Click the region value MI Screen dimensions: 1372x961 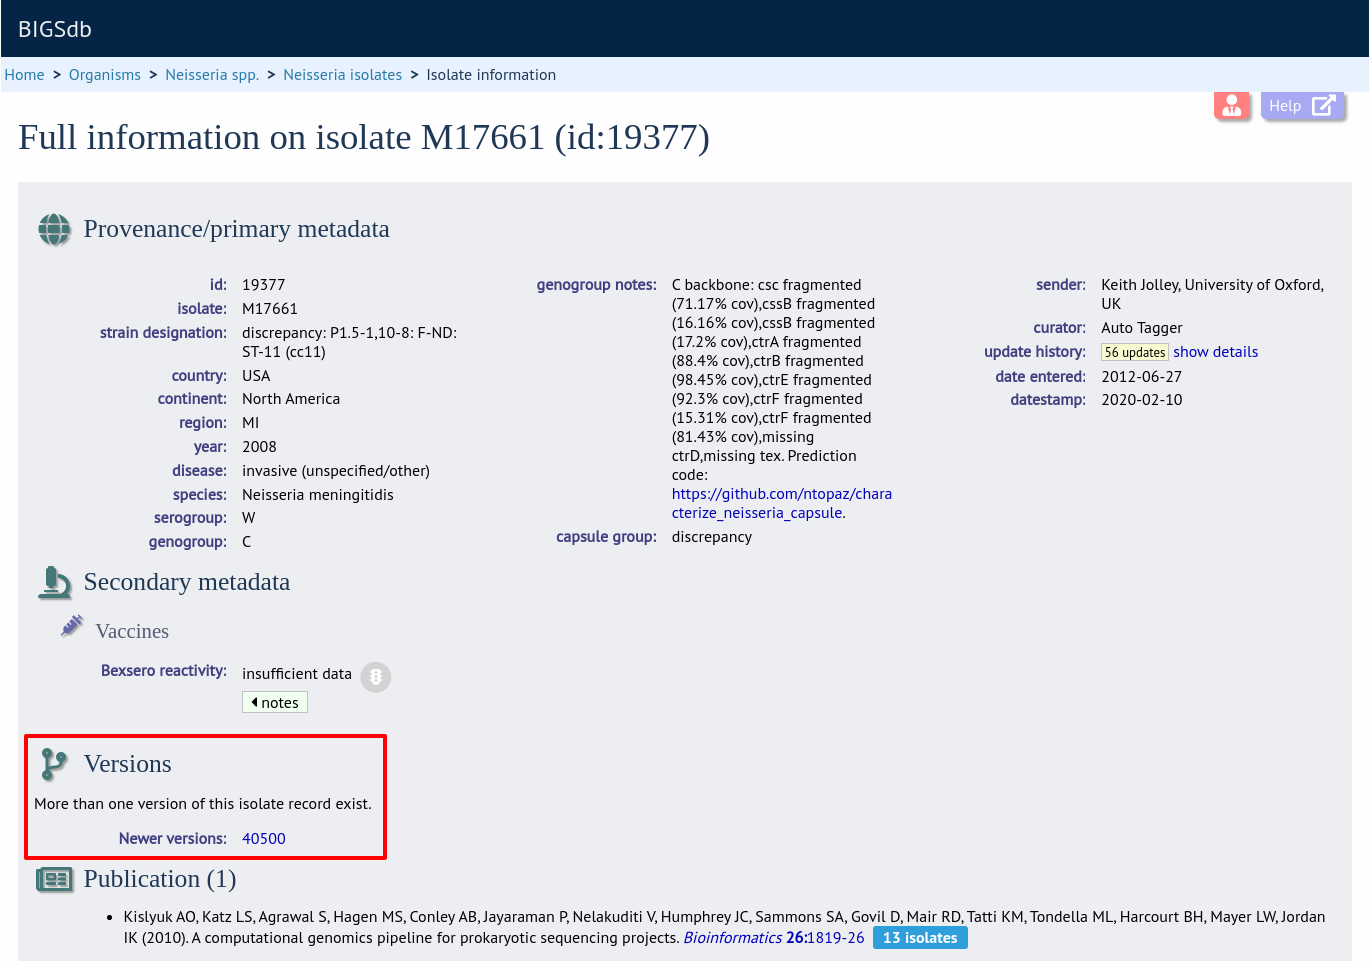(250, 423)
